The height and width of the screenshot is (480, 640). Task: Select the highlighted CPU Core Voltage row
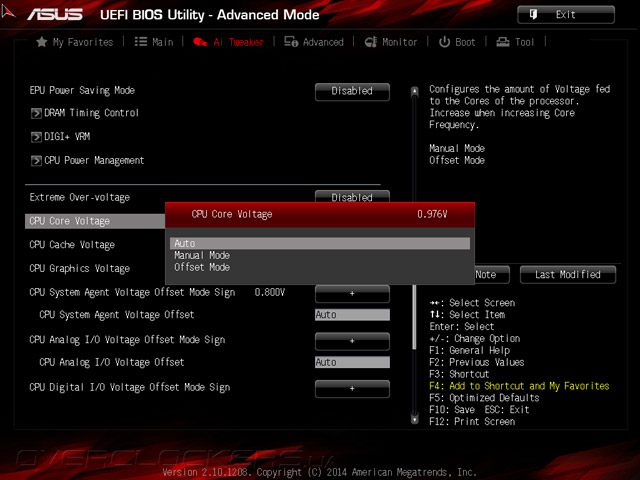tap(95, 221)
